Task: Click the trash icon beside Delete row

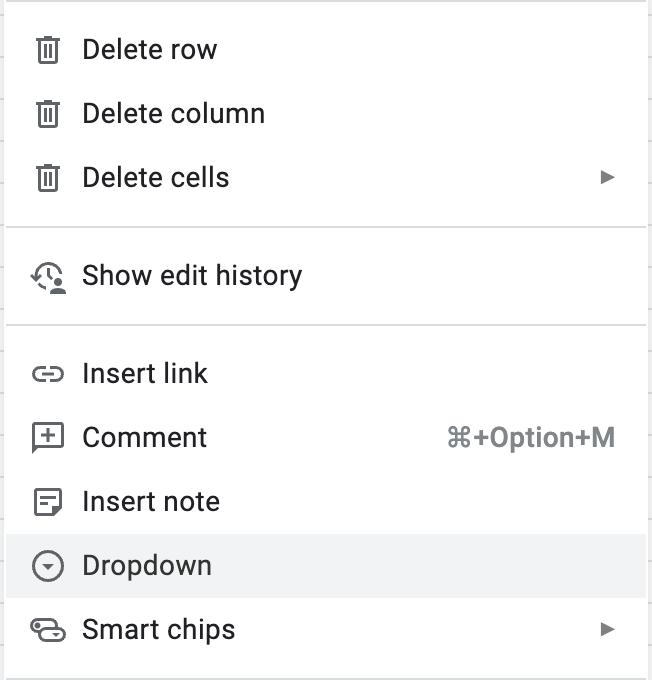Action: (48, 50)
